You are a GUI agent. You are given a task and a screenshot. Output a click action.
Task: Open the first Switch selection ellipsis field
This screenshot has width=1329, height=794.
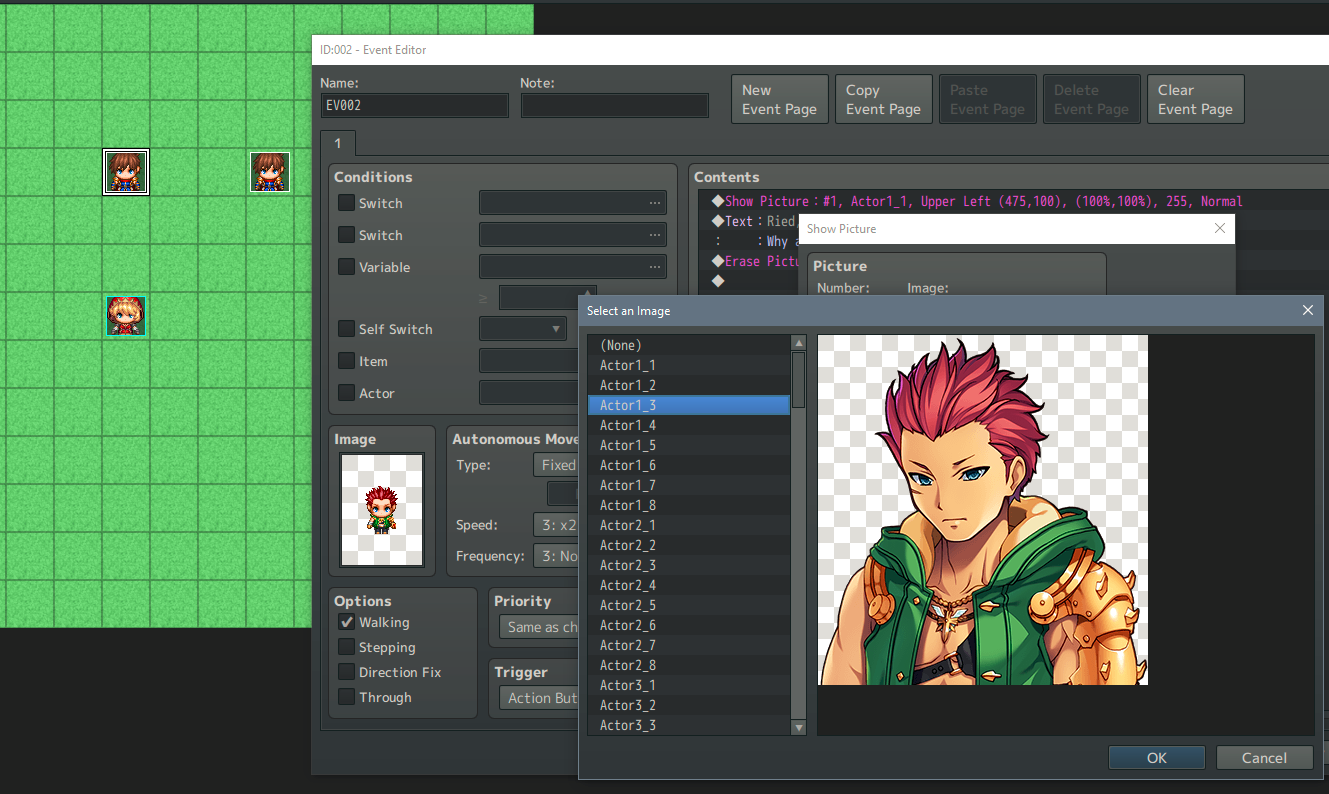[572, 203]
